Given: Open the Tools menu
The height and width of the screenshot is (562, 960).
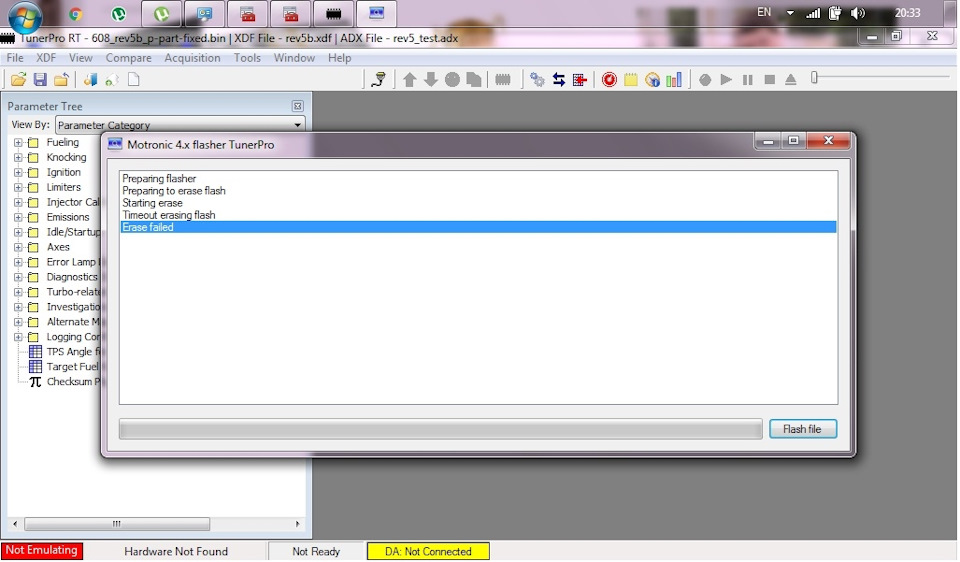Looking at the screenshot, I should [247, 58].
